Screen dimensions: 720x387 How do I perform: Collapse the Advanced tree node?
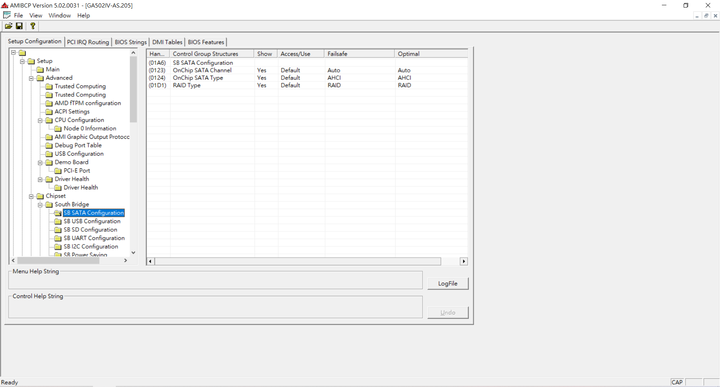point(31,78)
